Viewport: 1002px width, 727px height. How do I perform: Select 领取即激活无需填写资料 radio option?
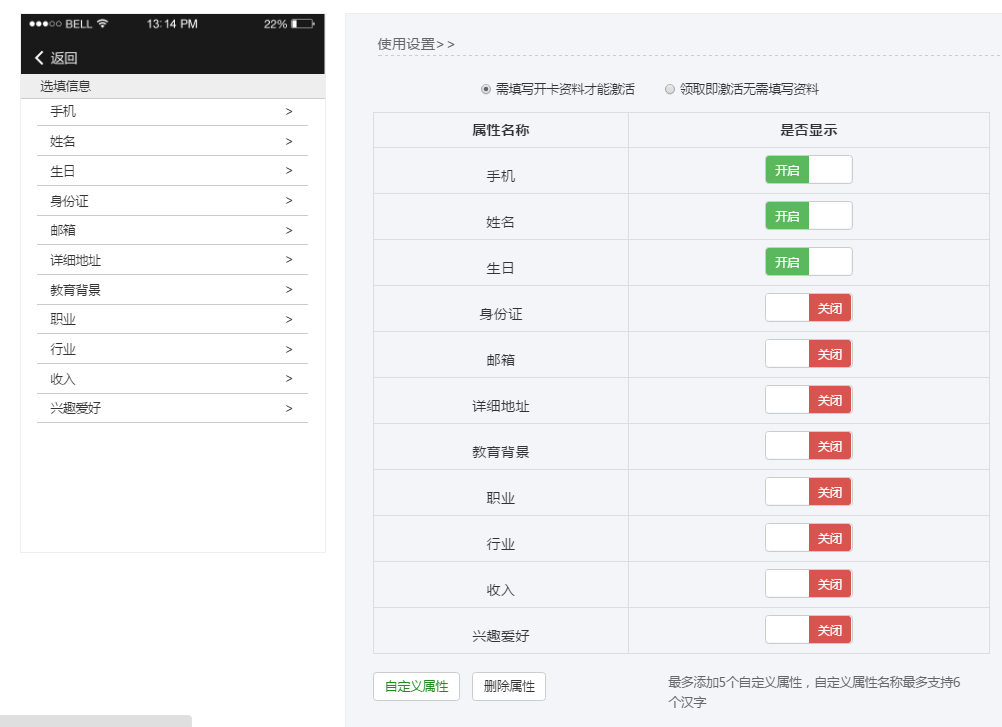(670, 89)
